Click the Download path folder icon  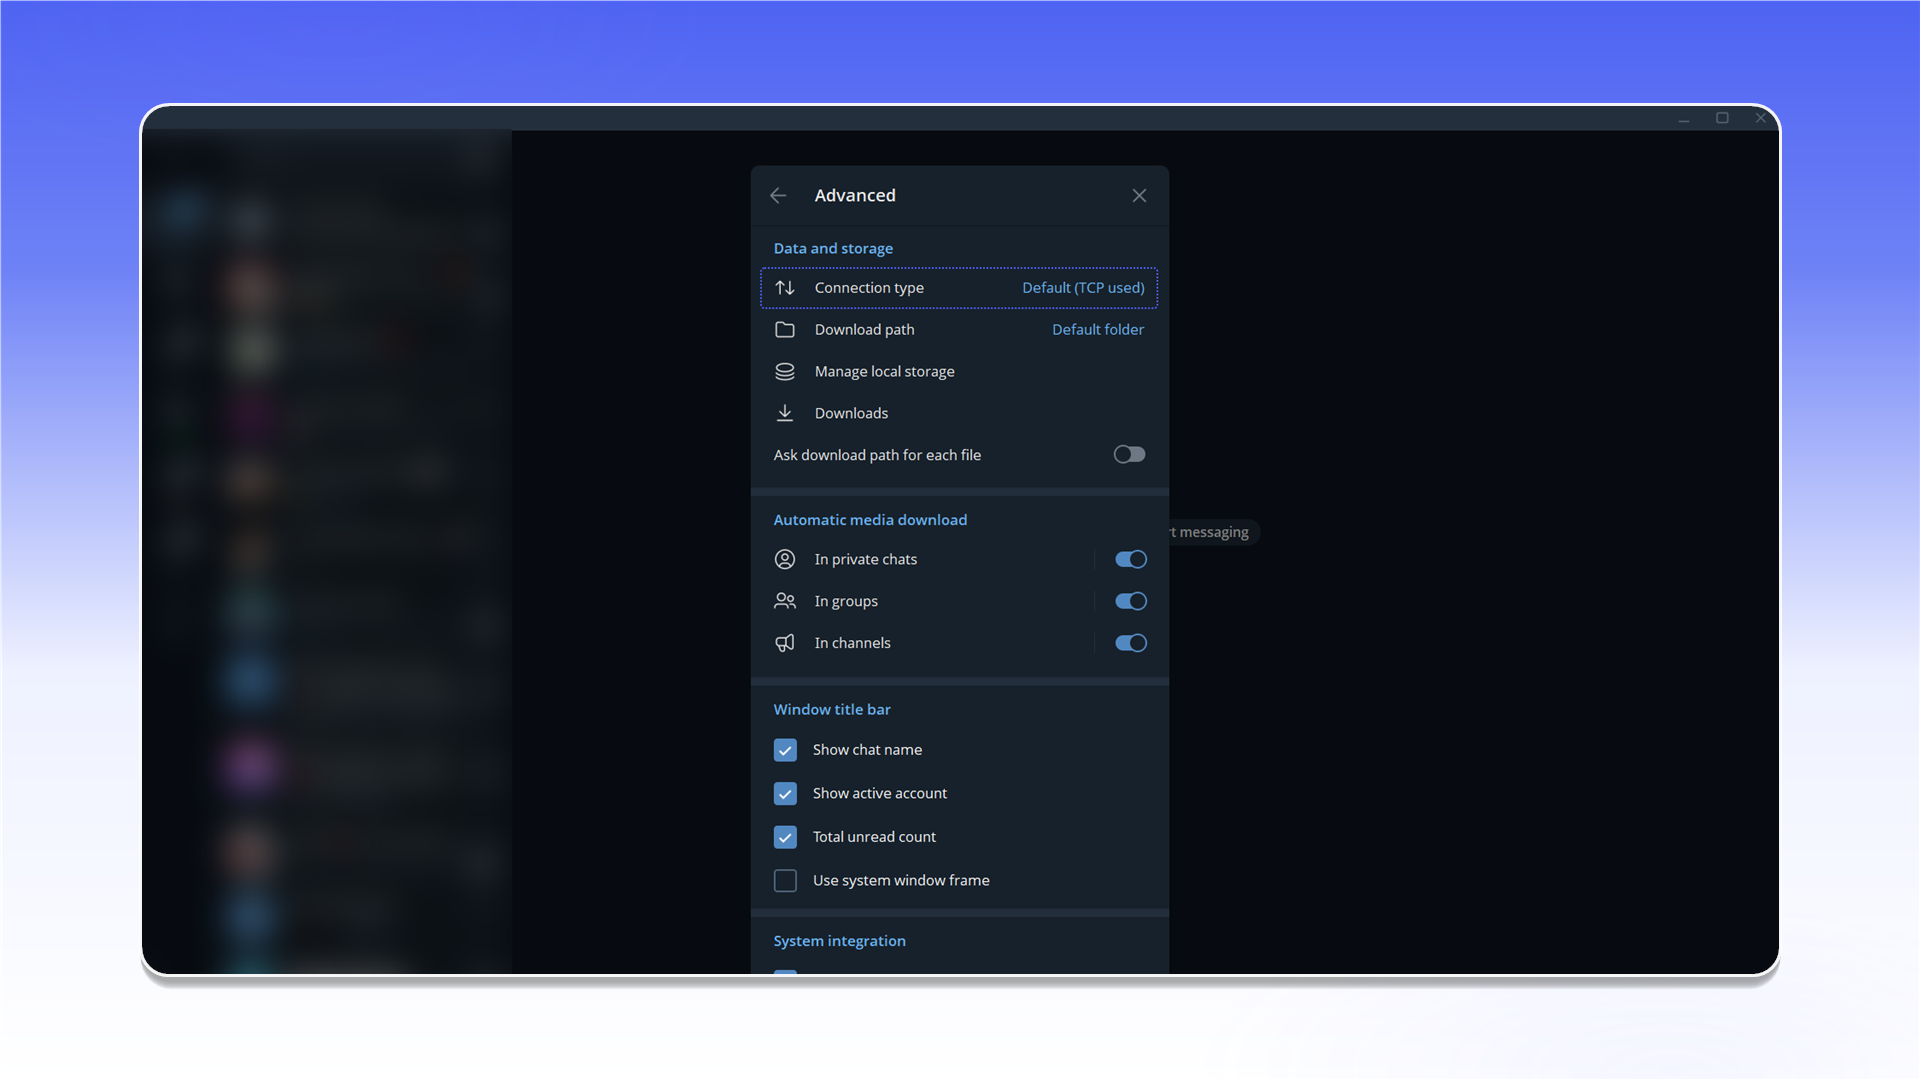pos(785,330)
